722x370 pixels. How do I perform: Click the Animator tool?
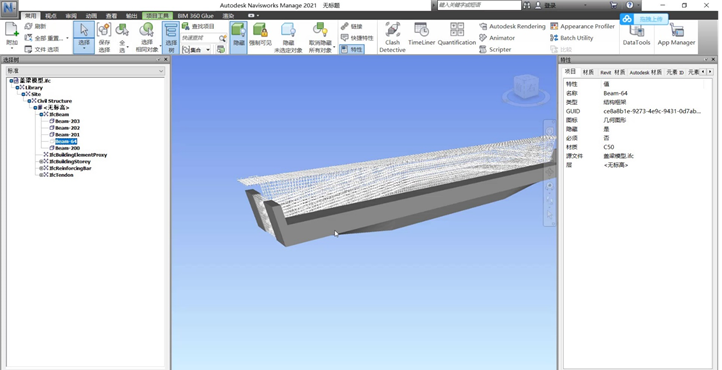[497, 38]
